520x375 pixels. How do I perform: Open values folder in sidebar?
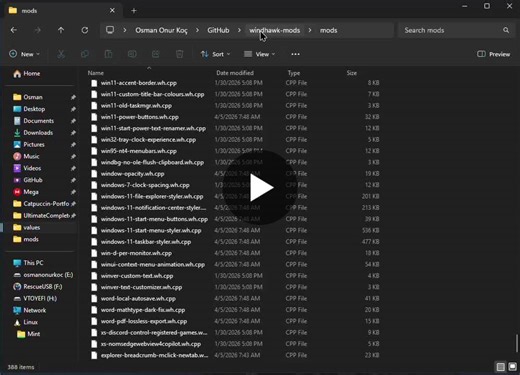pyautogui.click(x=27, y=227)
